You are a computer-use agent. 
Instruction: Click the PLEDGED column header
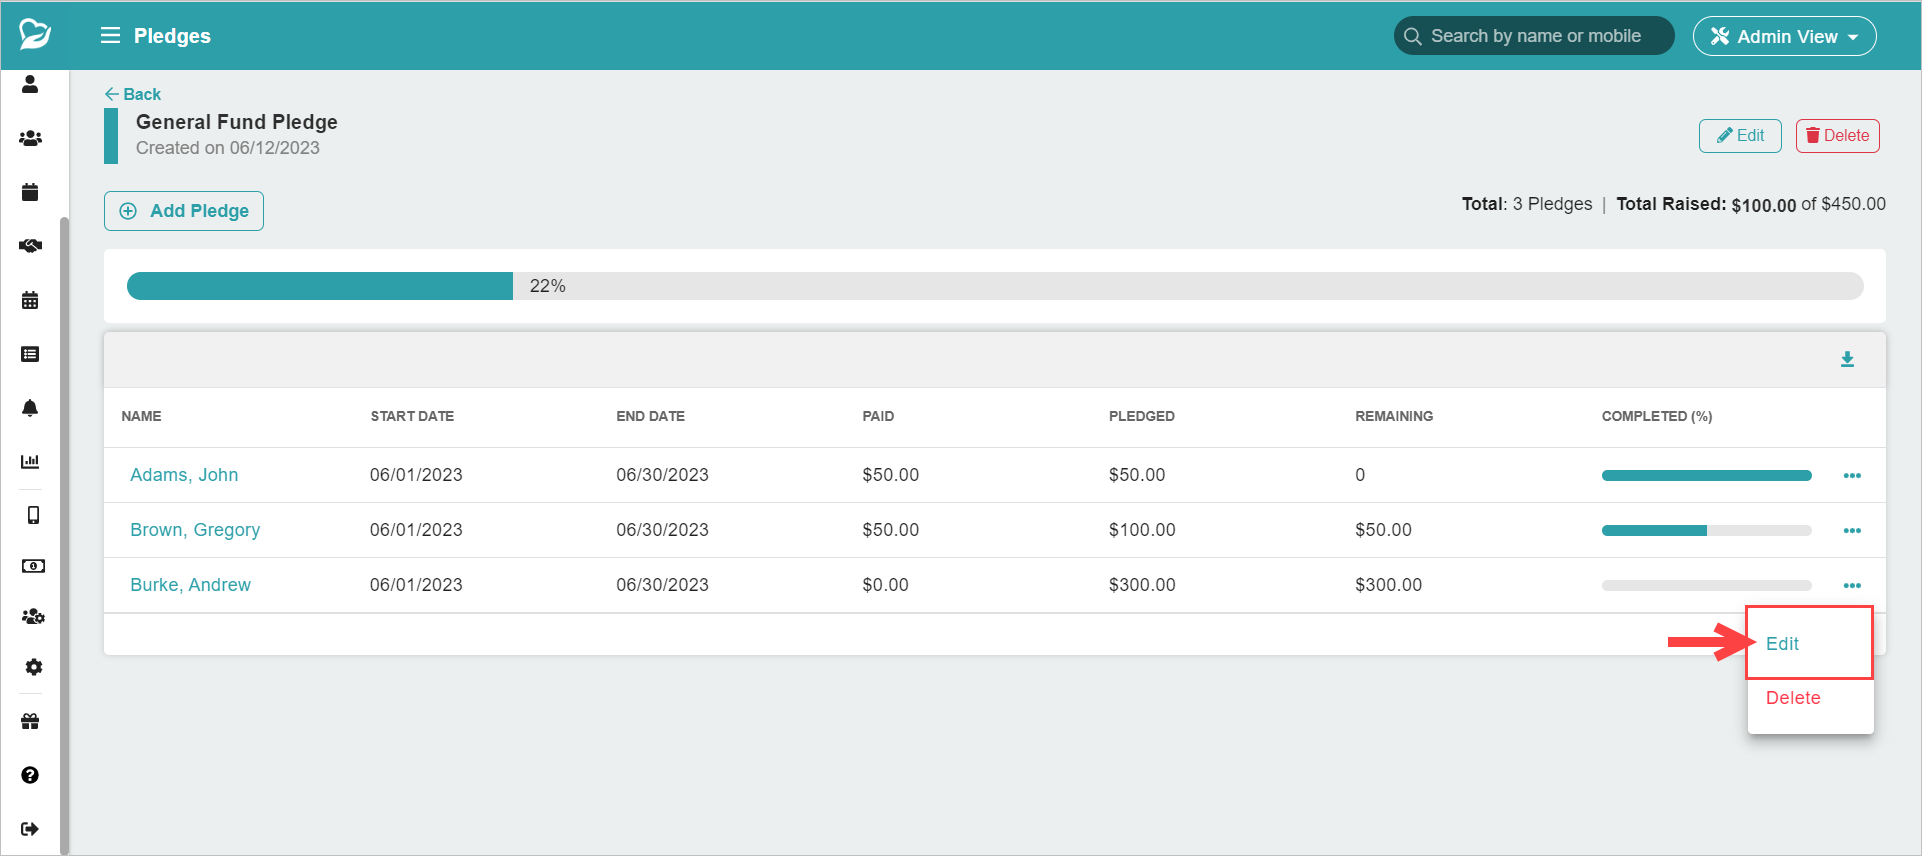[x=1141, y=416]
